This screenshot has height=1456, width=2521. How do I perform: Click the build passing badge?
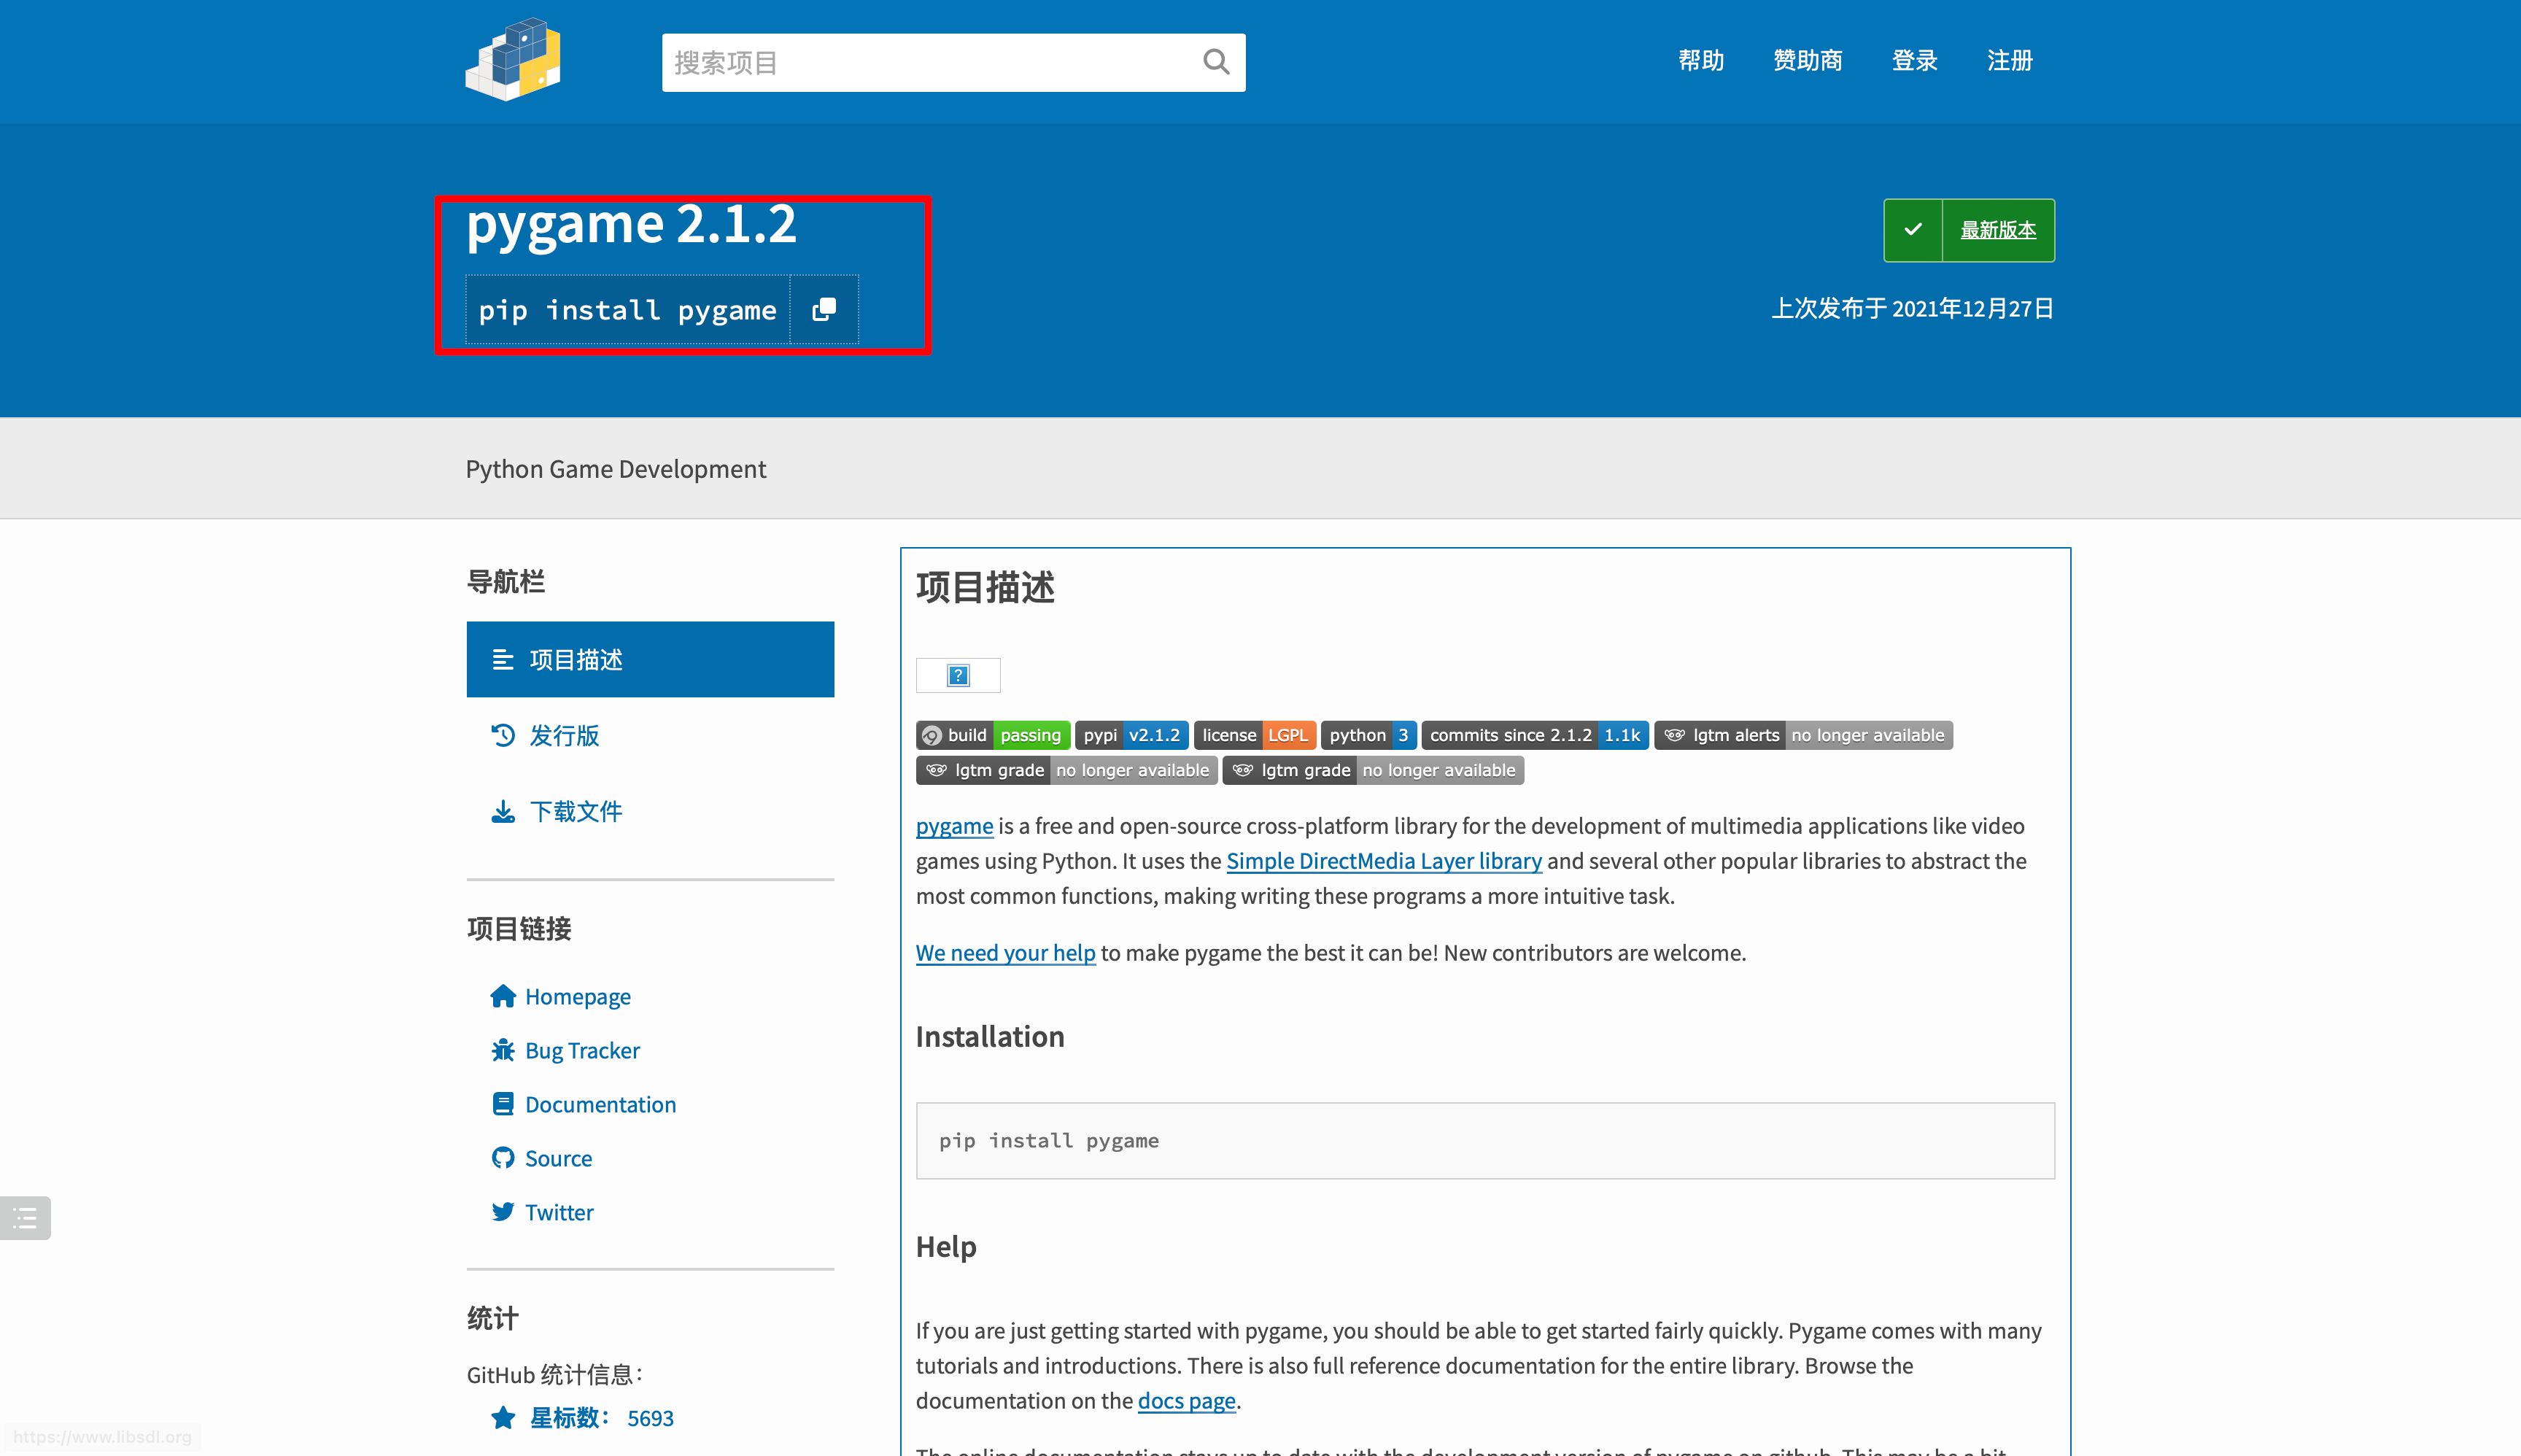coord(993,735)
